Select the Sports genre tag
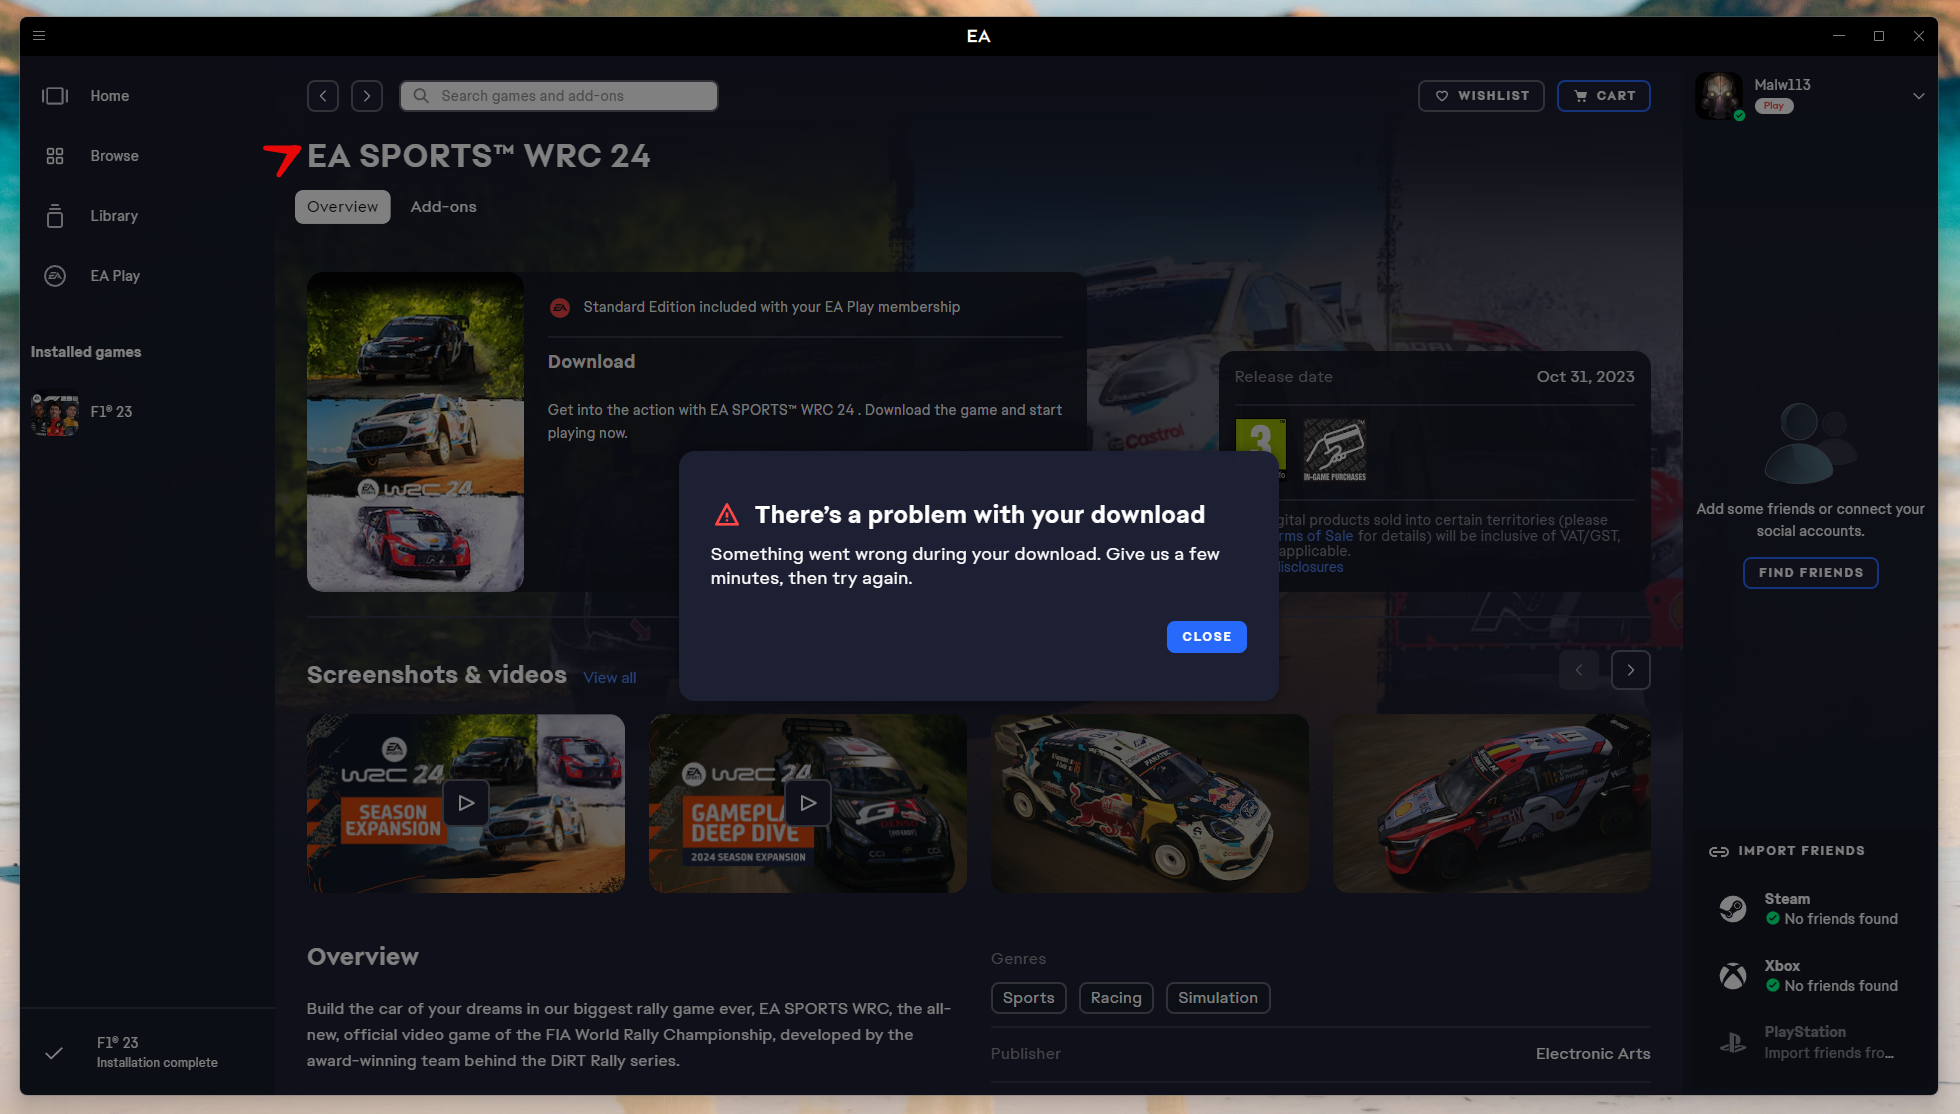This screenshot has height=1114, width=1960. tap(1028, 998)
